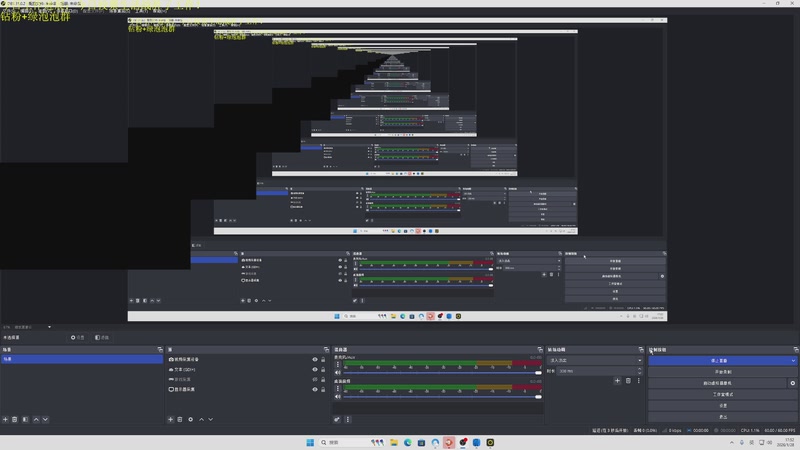Screen dimensions: 800x450
Task: Pop out the Sources dock icon
Action: point(326,349)
